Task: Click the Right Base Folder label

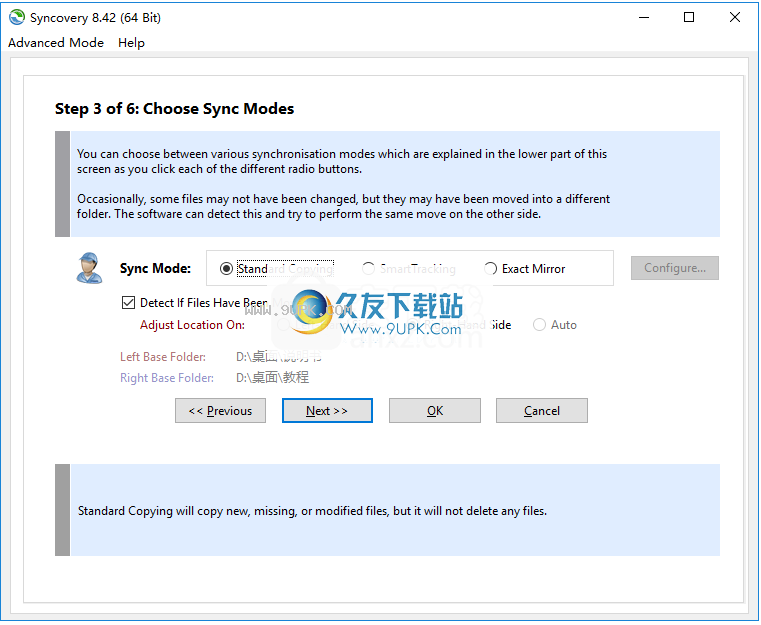Action: point(167,378)
